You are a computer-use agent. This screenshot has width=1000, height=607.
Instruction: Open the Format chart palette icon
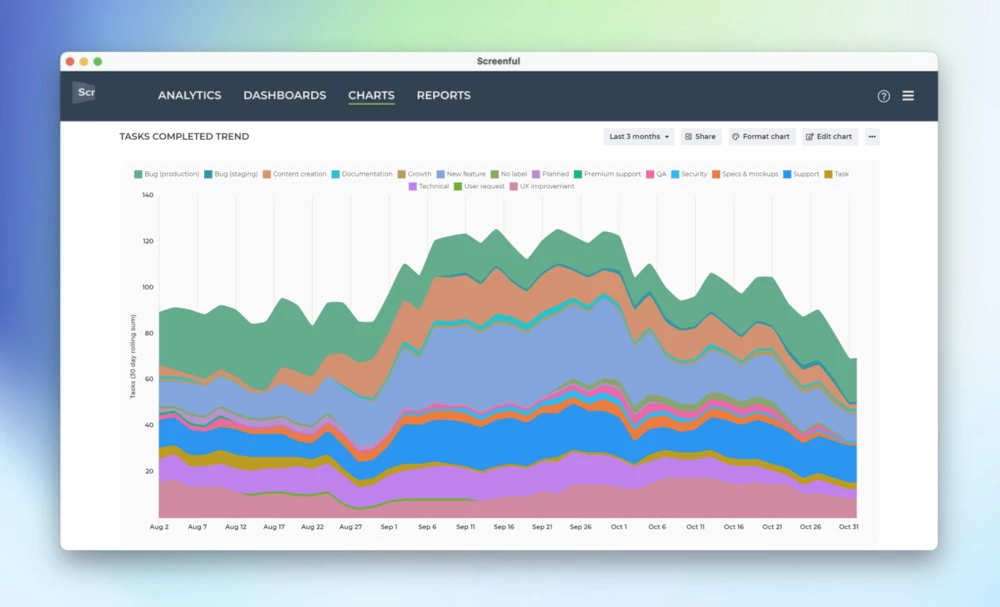click(x=736, y=136)
